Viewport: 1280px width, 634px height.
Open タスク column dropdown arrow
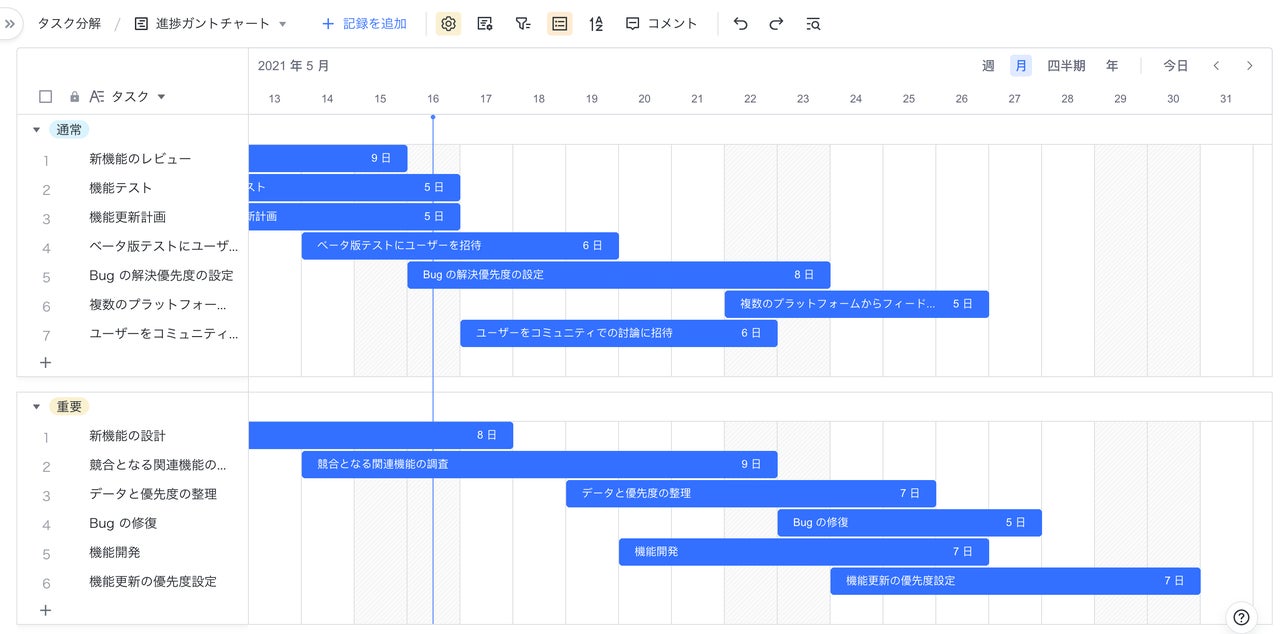tap(161, 97)
